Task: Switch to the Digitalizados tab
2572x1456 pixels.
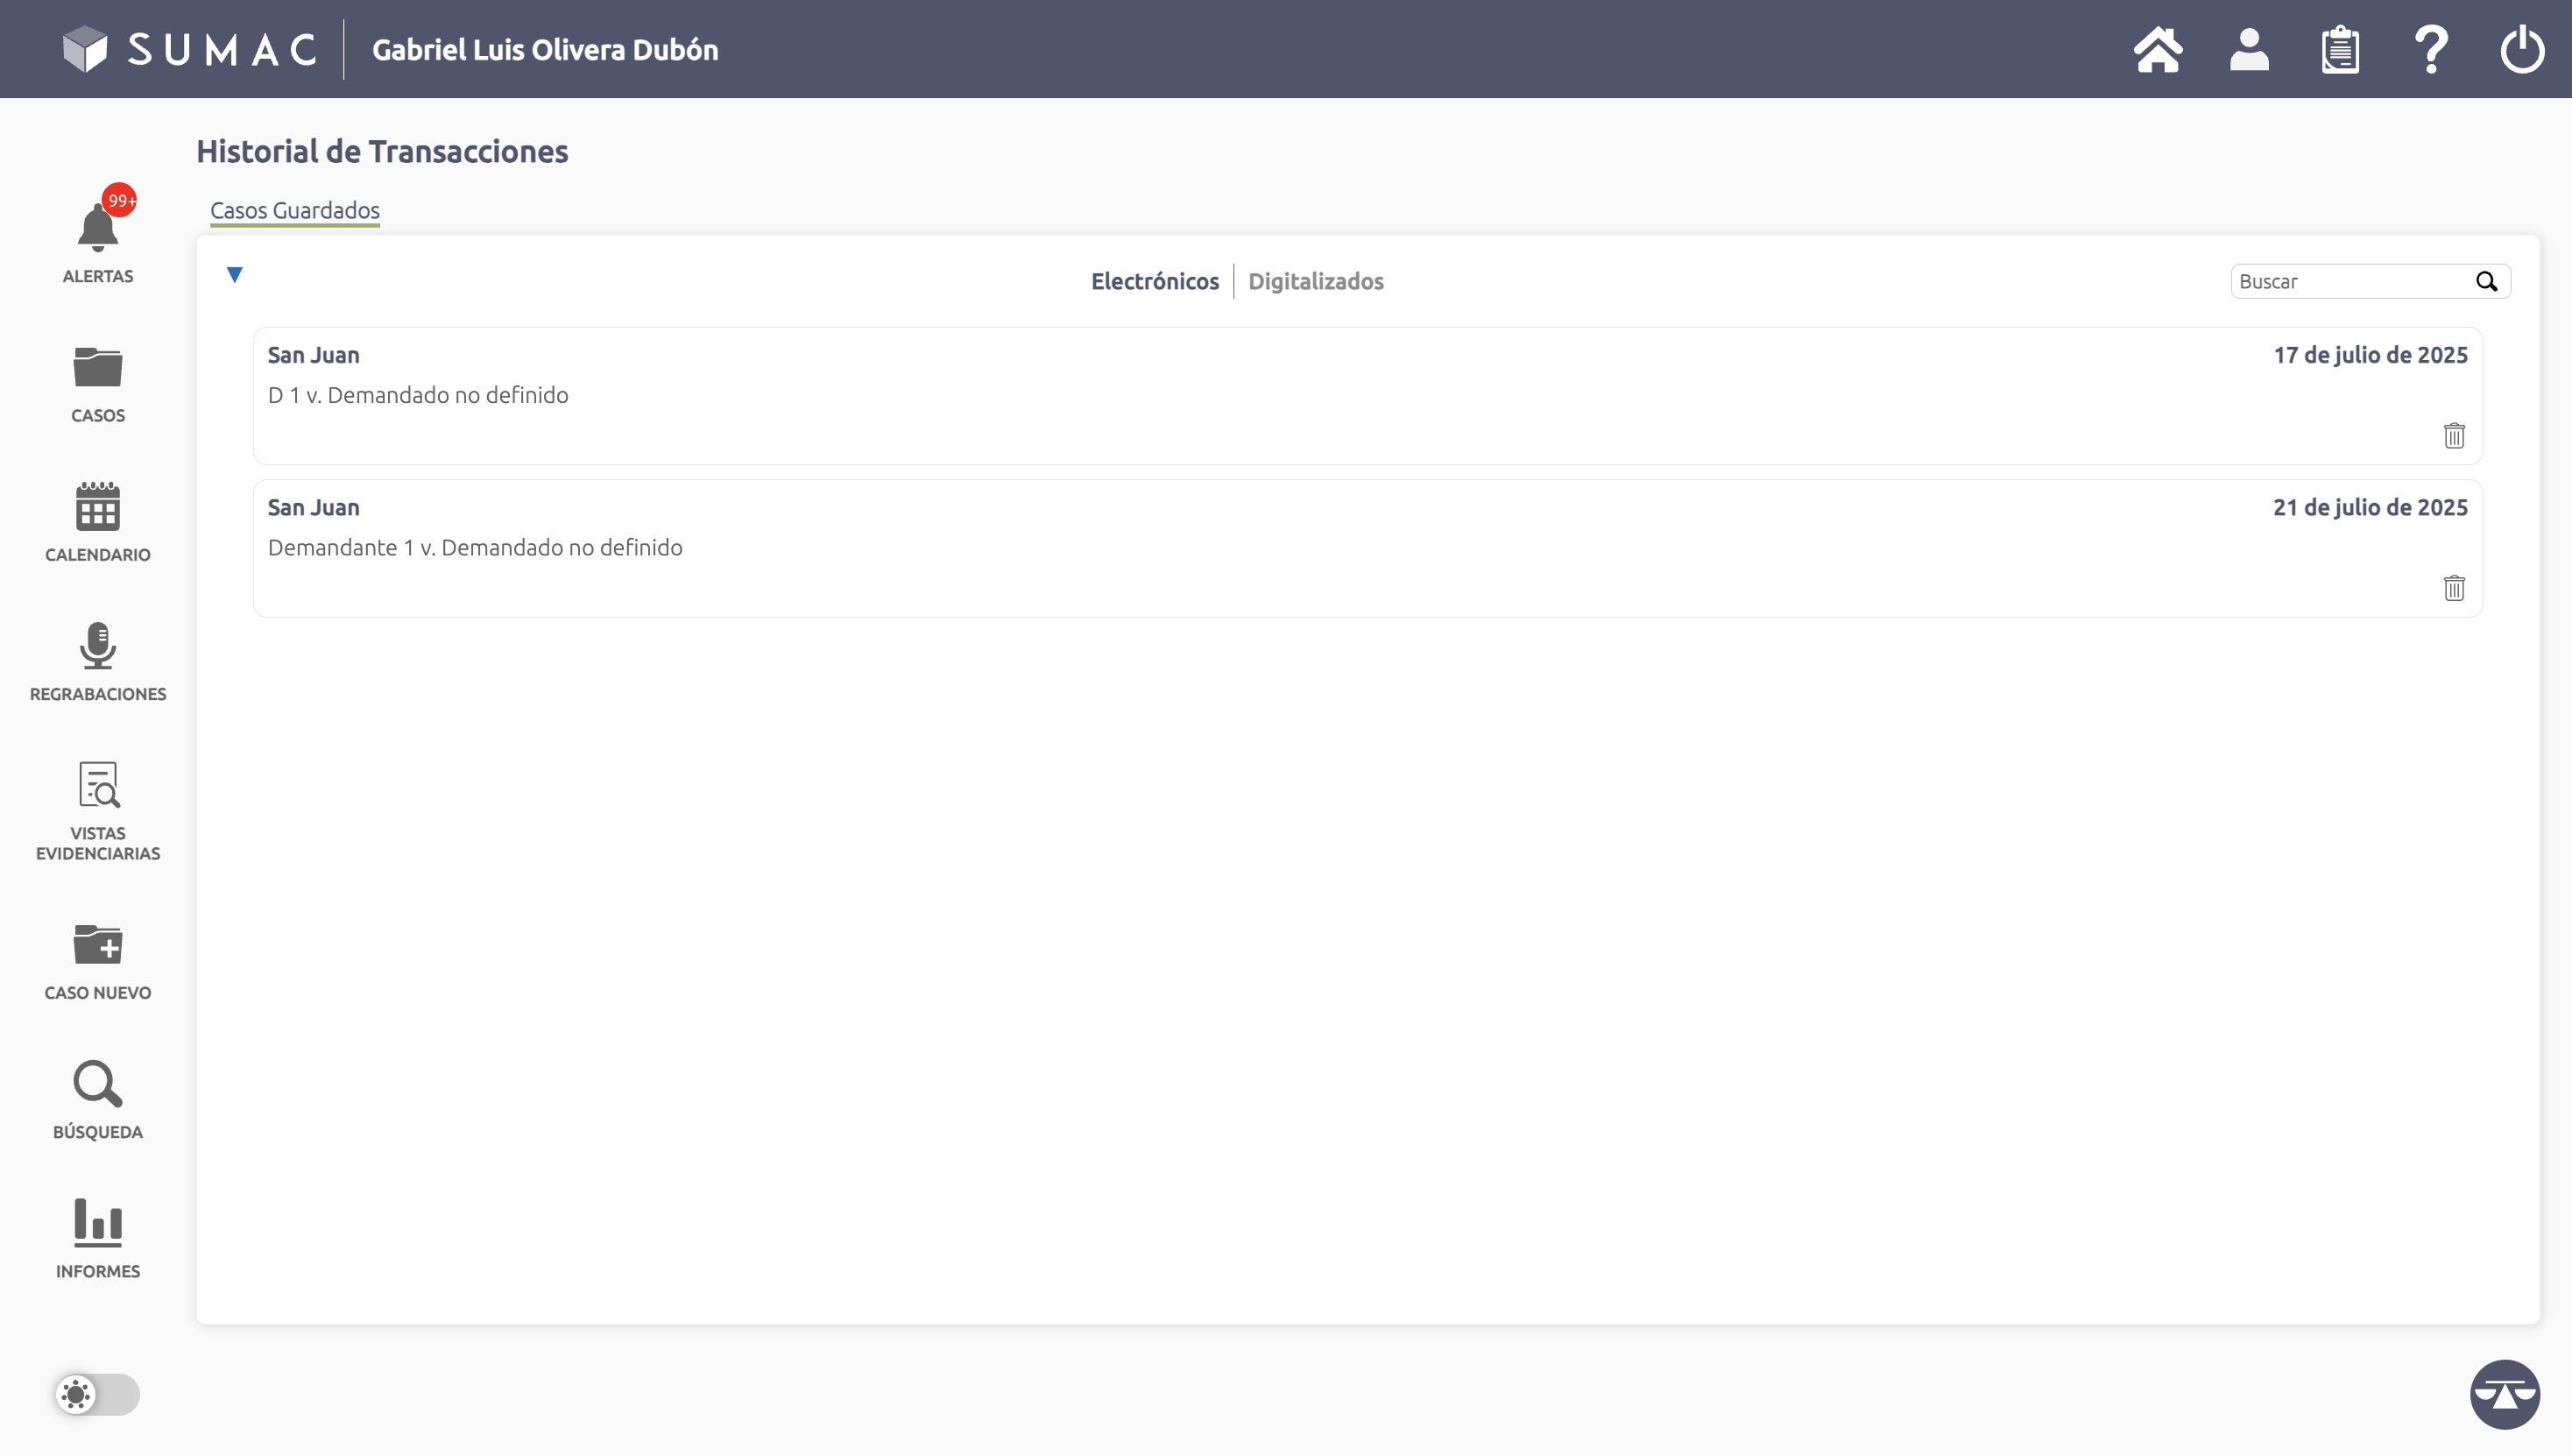Action: tap(1315, 282)
